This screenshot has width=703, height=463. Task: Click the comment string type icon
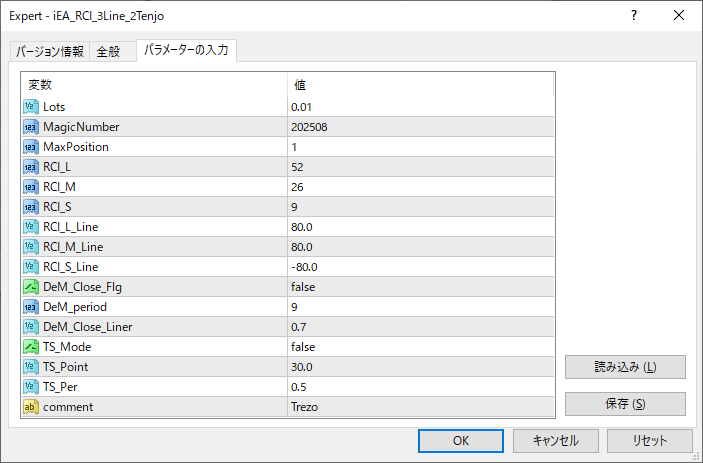31,406
